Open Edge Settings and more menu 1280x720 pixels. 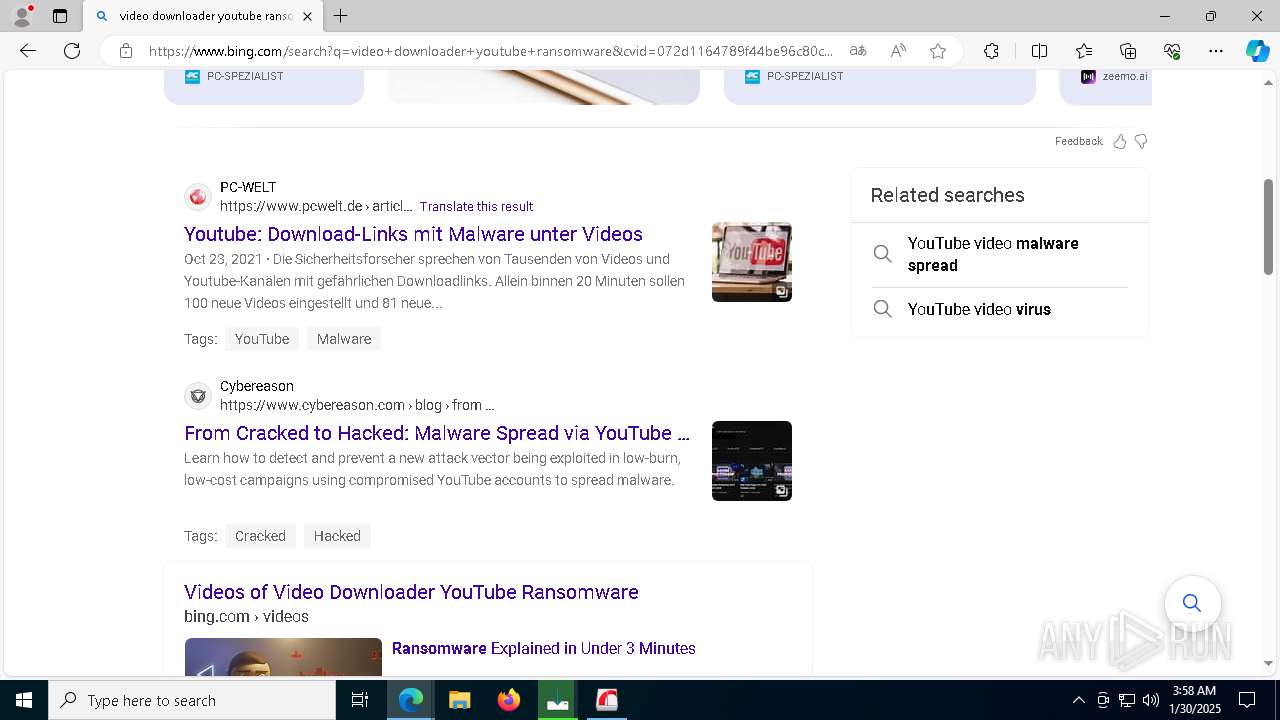coord(1216,51)
